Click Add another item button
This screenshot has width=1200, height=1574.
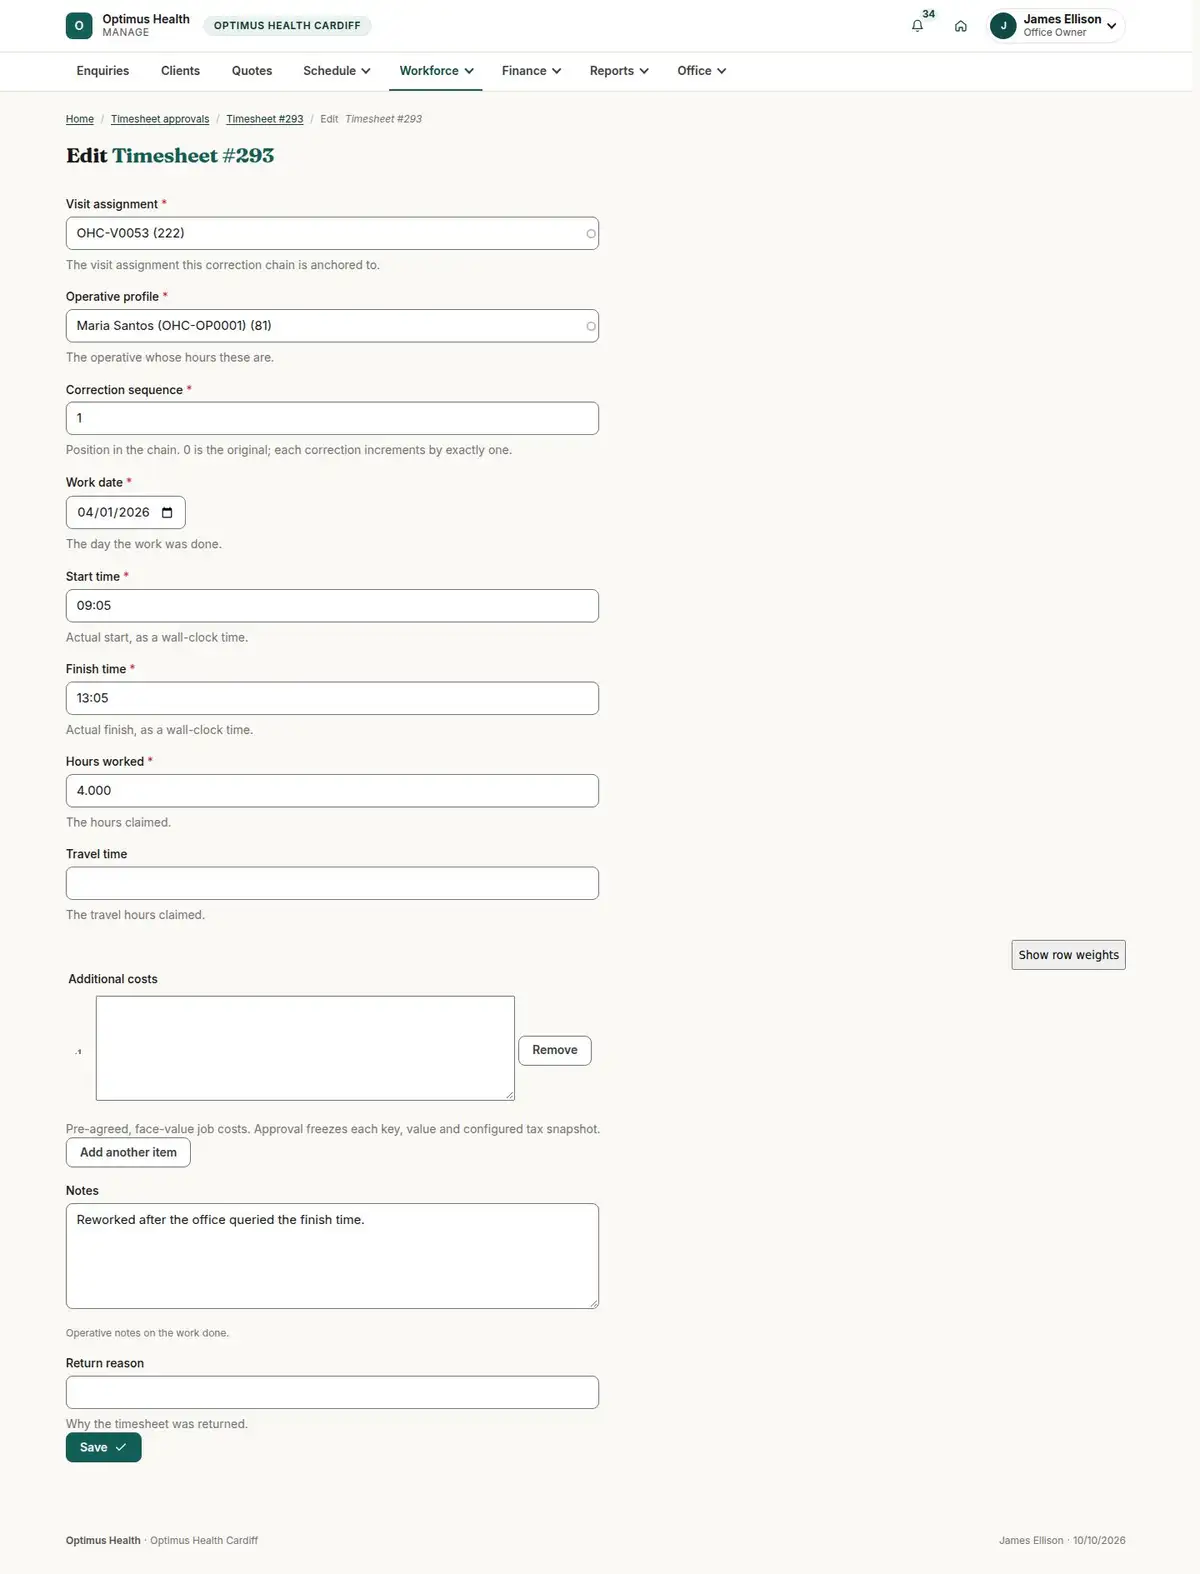coord(128,1152)
